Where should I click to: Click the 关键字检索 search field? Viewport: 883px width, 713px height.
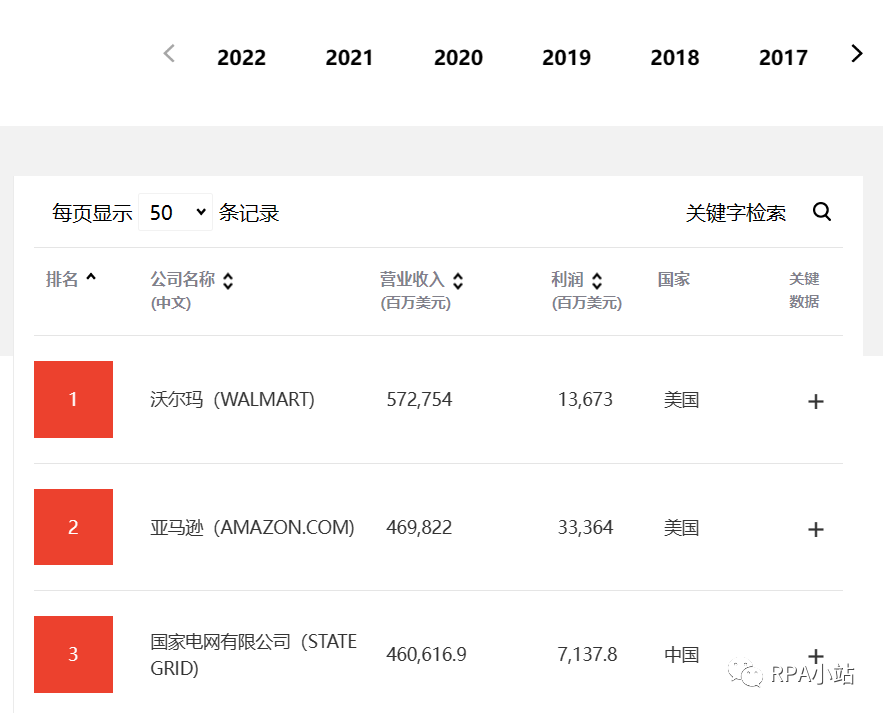pyautogui.click(x=735, y=213)
